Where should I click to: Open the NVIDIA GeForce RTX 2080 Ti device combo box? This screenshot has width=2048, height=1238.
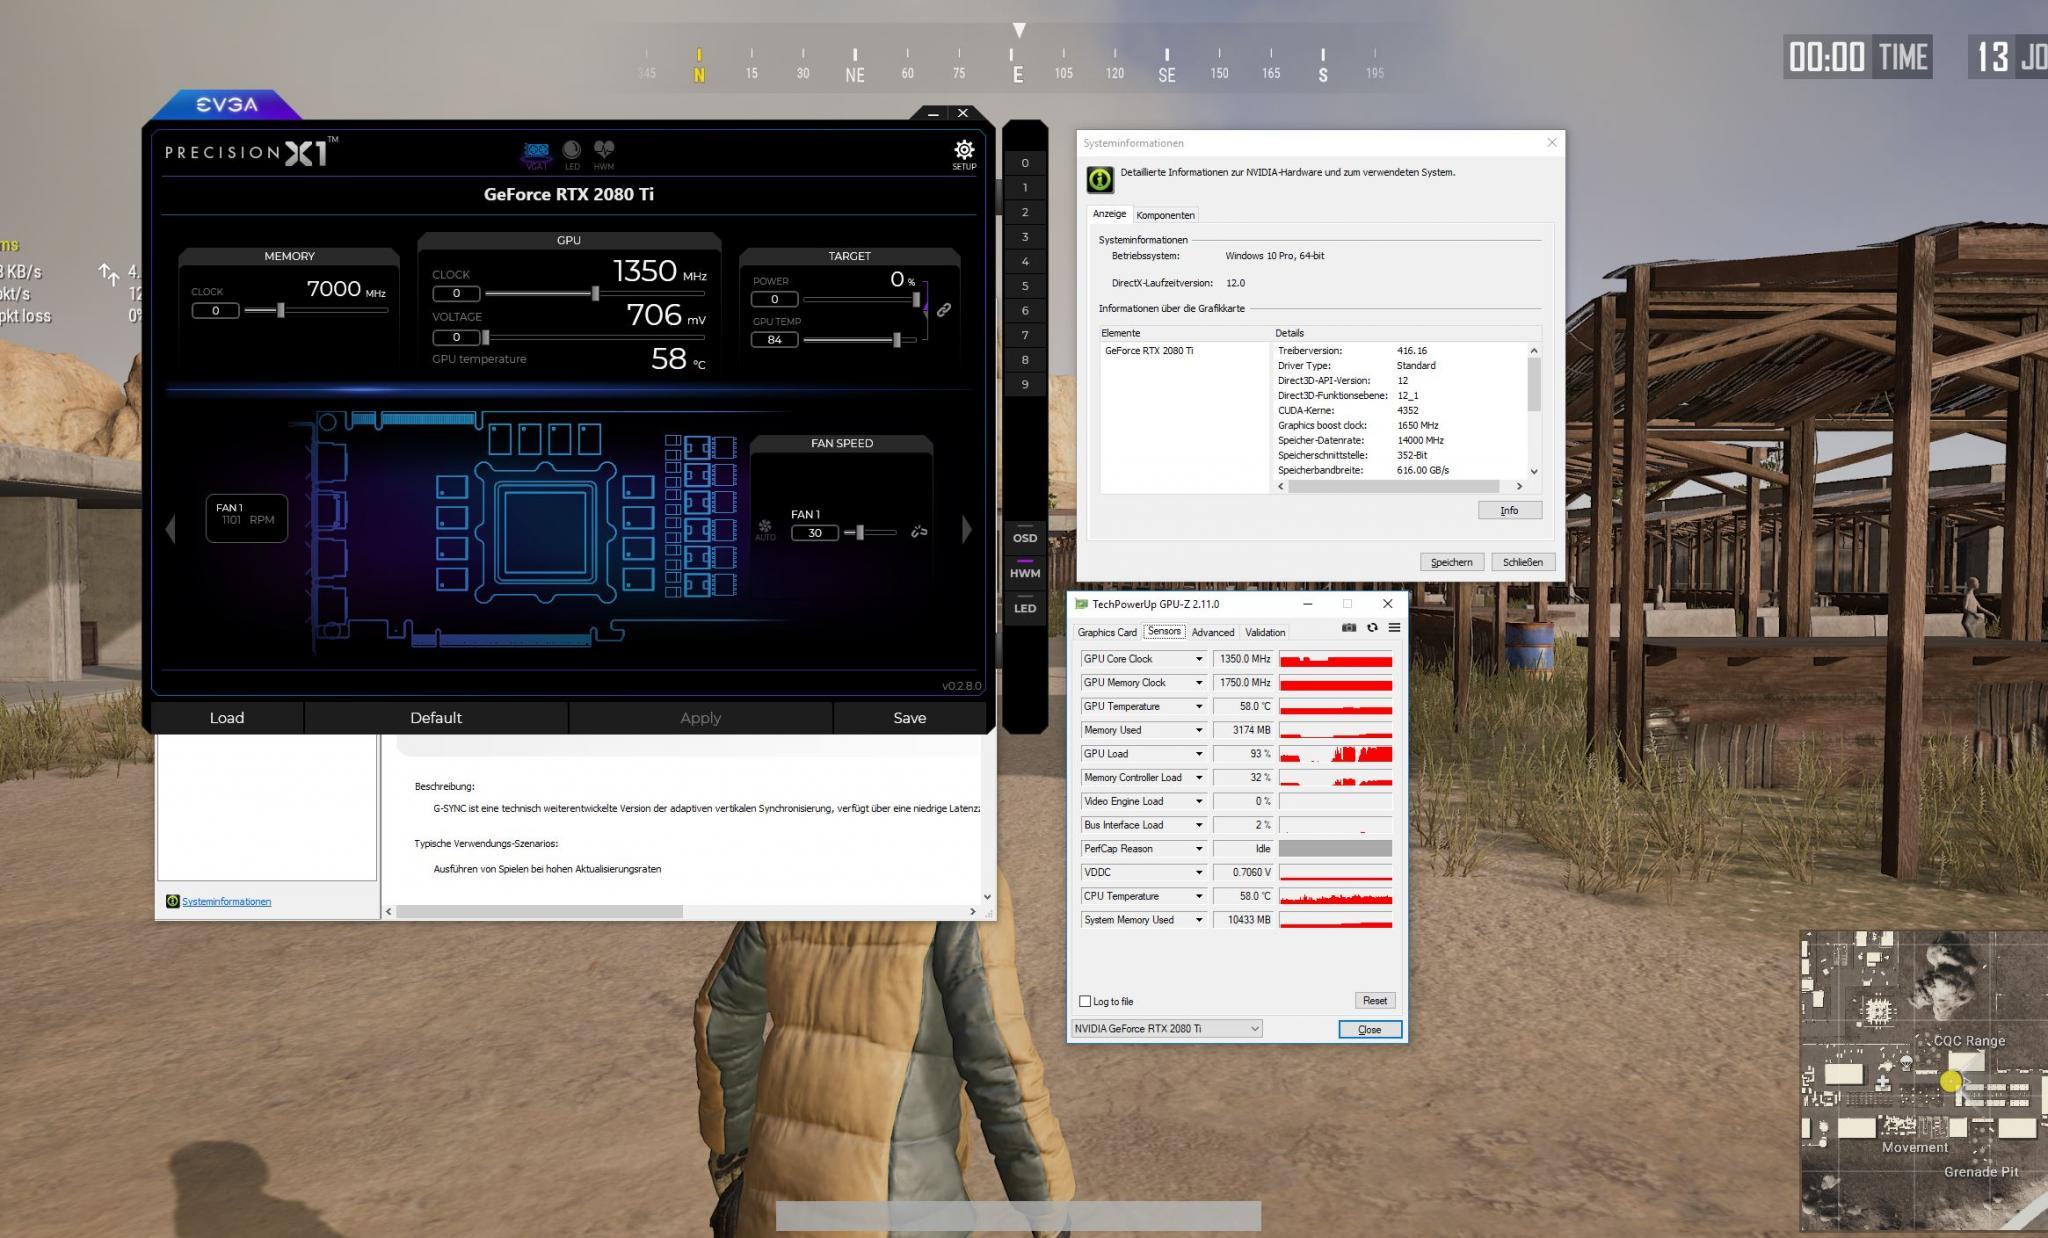pyautogui.click(x=1166, y=1028)
